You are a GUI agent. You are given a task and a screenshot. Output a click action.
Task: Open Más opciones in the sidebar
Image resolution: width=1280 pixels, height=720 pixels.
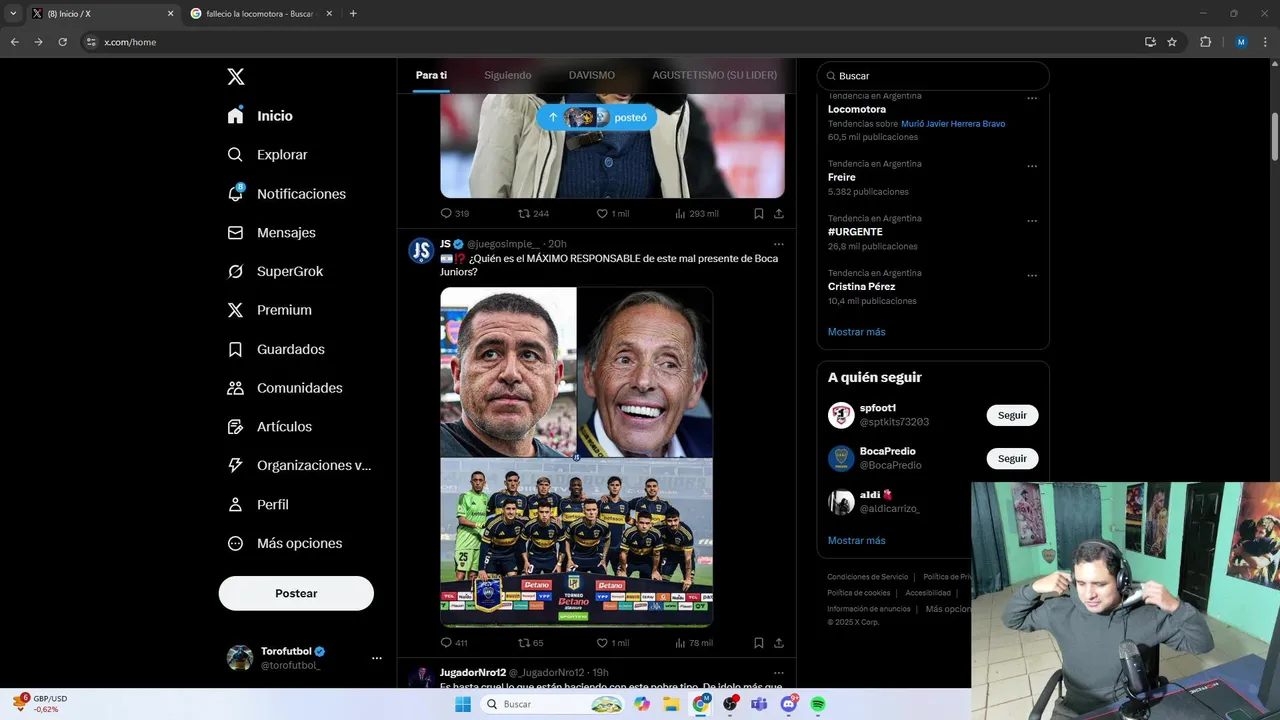pyautogui.click(x=284, y=544)
